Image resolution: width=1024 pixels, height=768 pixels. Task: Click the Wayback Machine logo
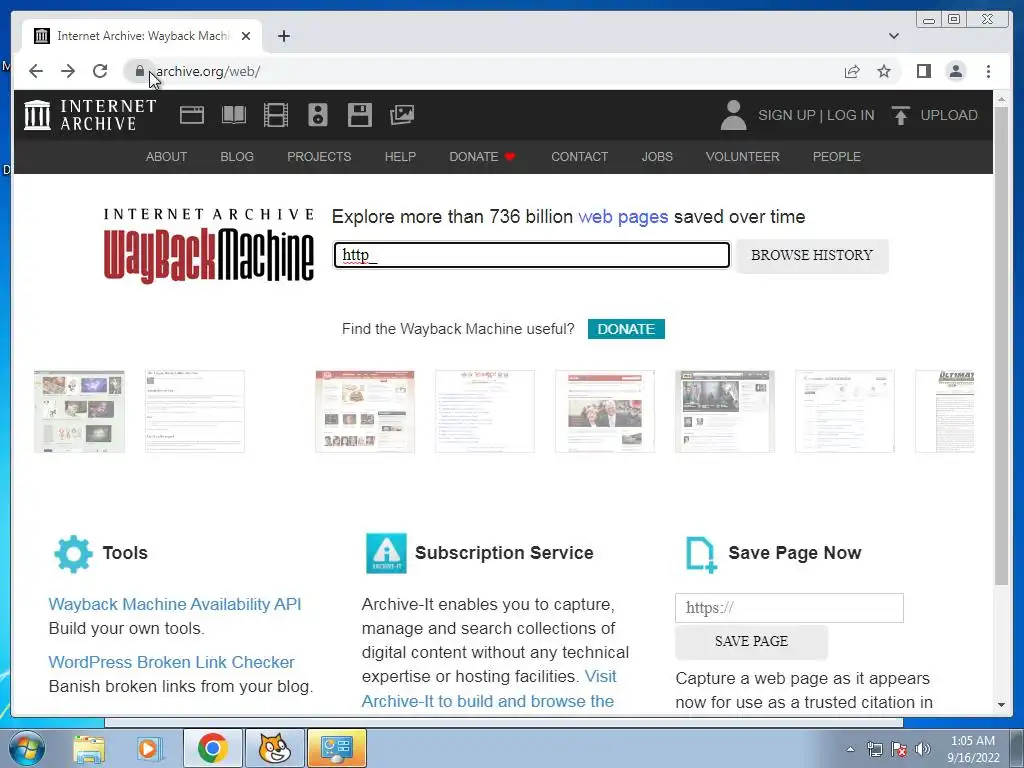pos(208,246)
